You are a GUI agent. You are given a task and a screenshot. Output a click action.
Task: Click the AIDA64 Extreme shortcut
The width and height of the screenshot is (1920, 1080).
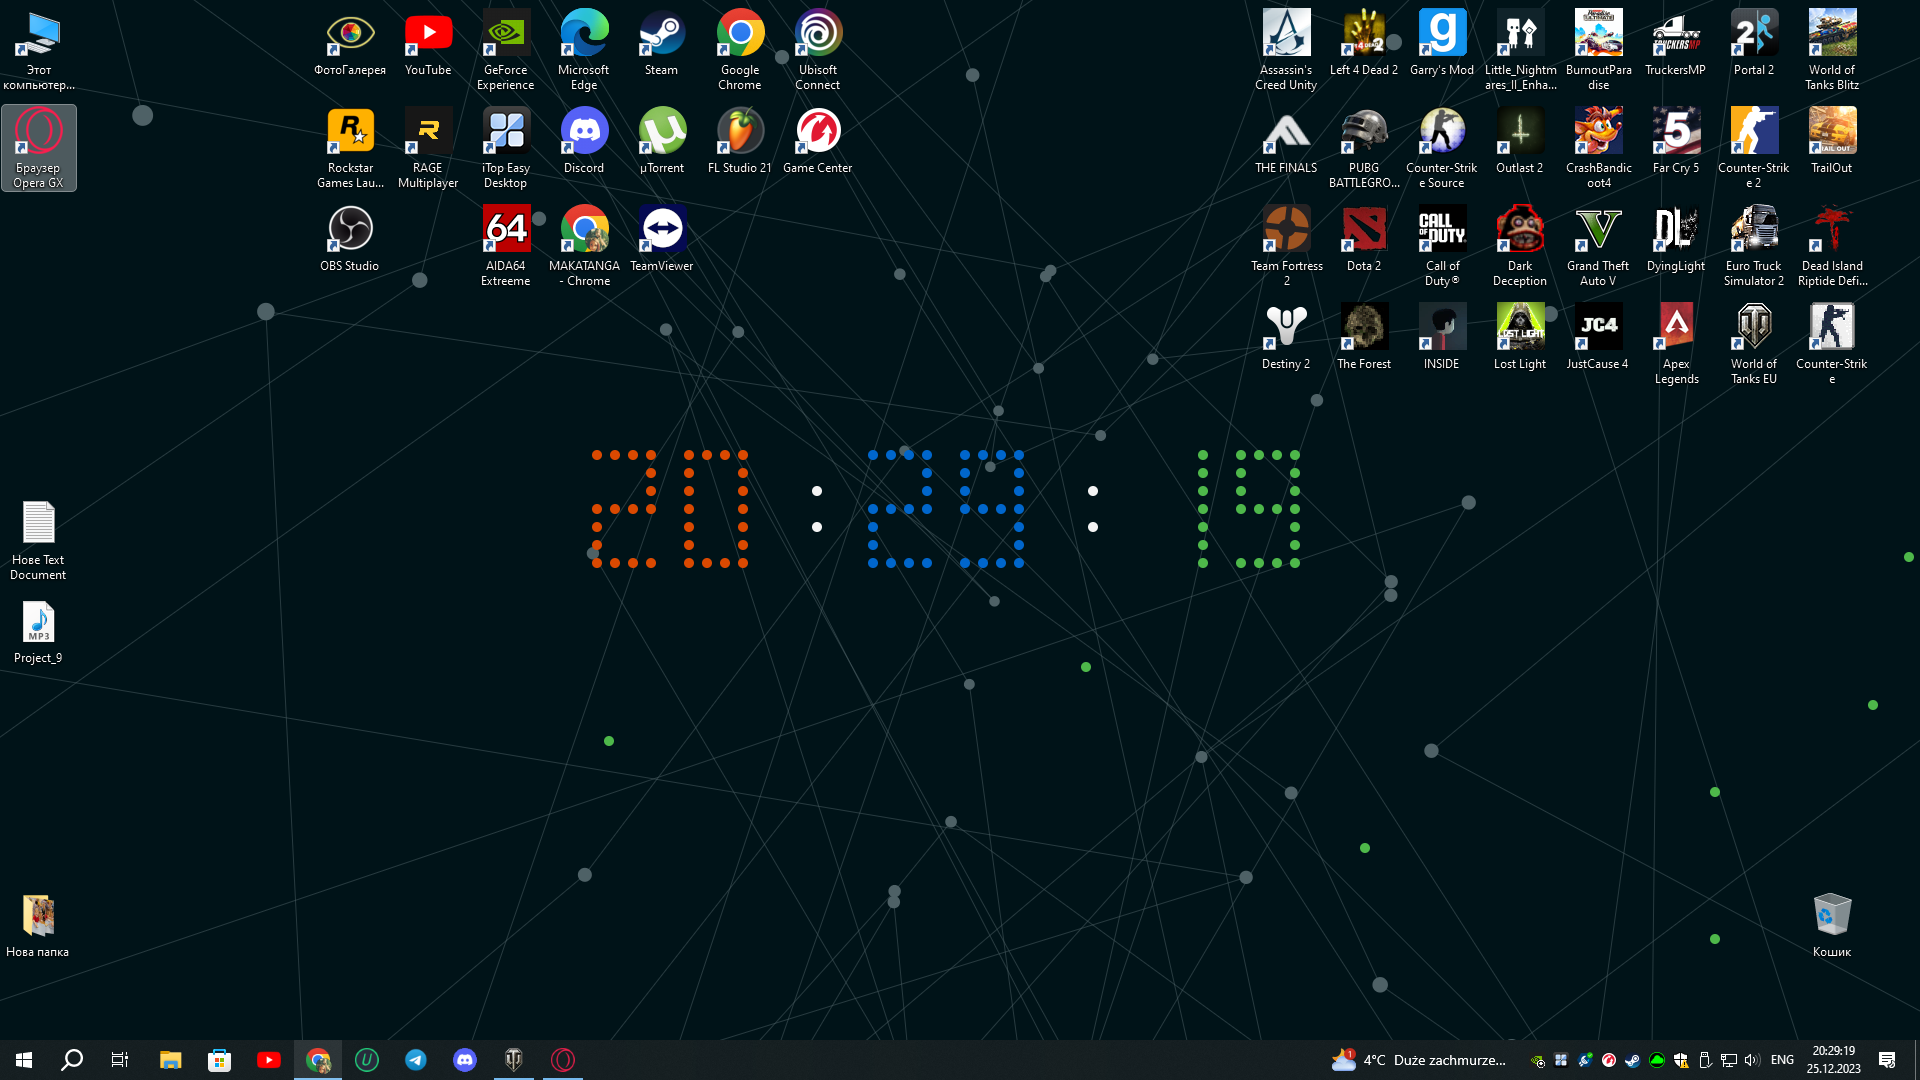(x=506, y=230)
